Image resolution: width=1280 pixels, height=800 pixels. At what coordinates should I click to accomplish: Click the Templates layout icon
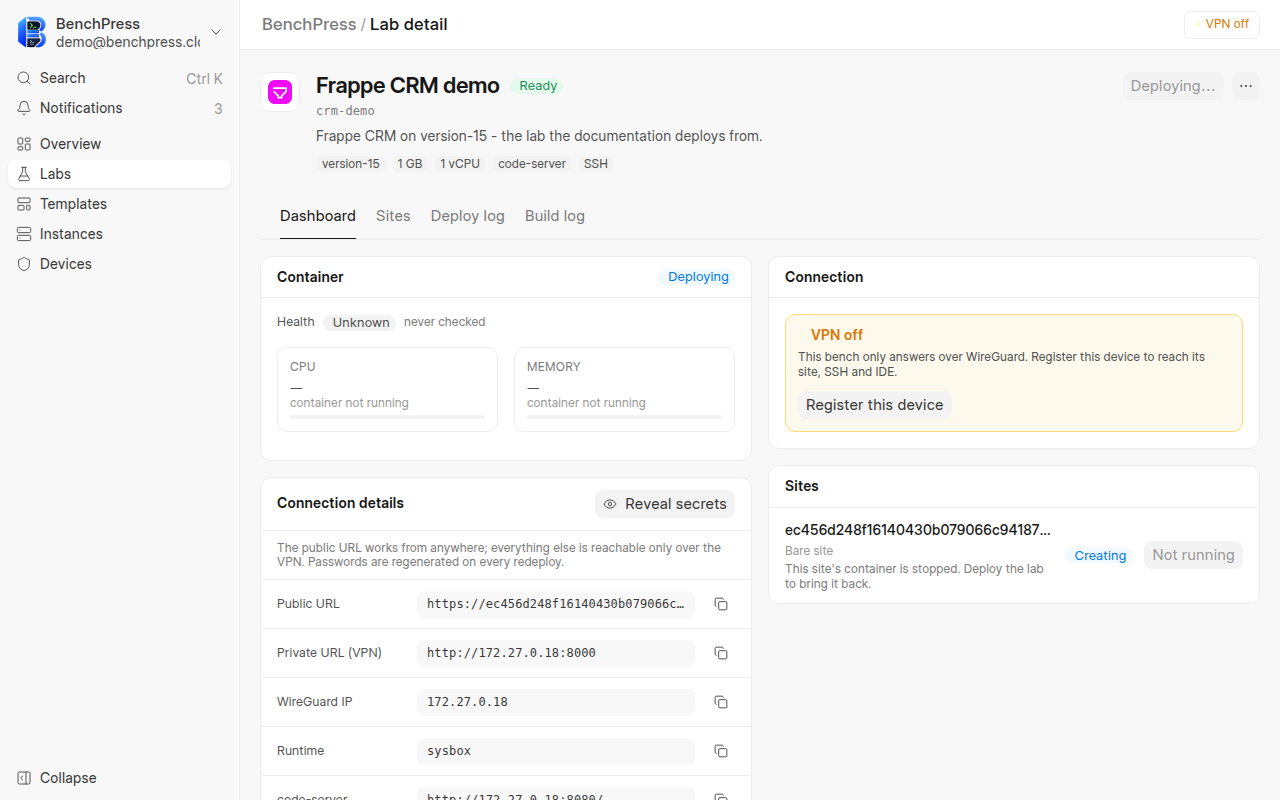(x=25, y=204)
